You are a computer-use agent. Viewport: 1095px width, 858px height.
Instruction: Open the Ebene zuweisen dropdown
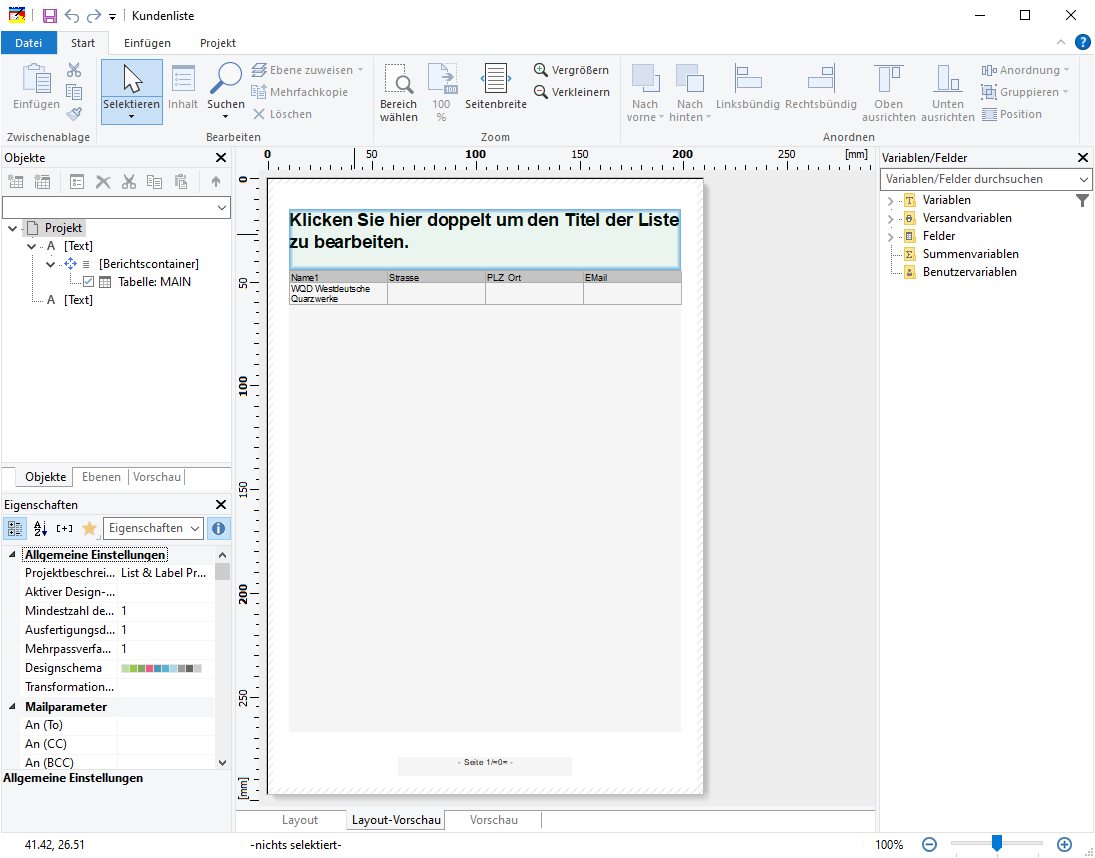[x=308, y=70]
